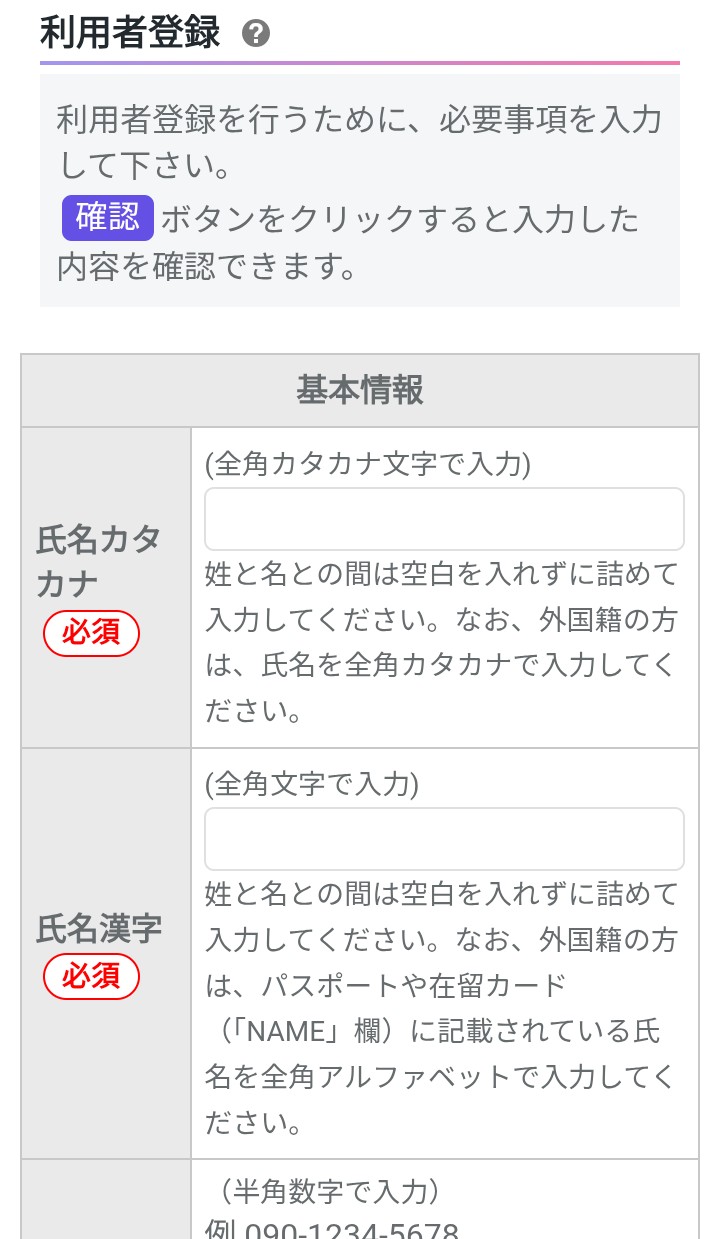This screenshot has height=1239, width=720.
Task: Click the help question mark icon
Action: [x=256, y=35]
